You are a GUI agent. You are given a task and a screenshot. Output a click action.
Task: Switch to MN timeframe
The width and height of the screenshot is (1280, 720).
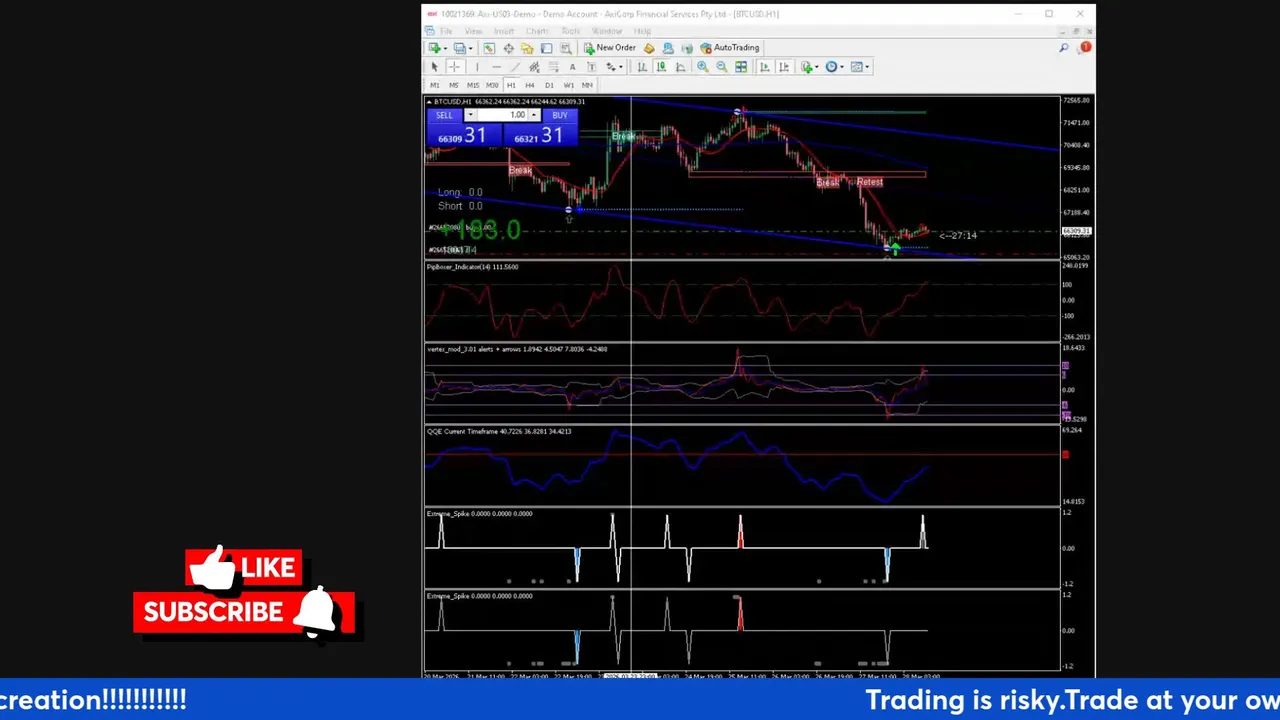pyautogui.click(x=587, y=85)
